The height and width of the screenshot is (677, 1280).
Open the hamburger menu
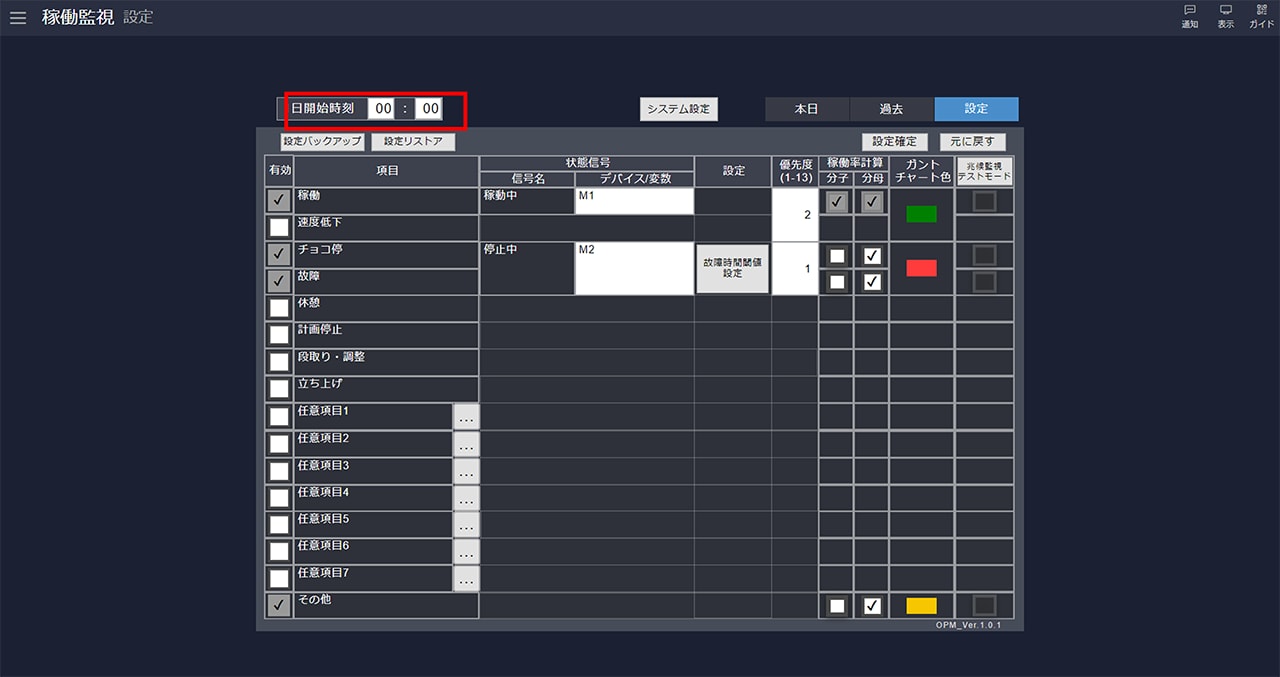tap(18, 18)
